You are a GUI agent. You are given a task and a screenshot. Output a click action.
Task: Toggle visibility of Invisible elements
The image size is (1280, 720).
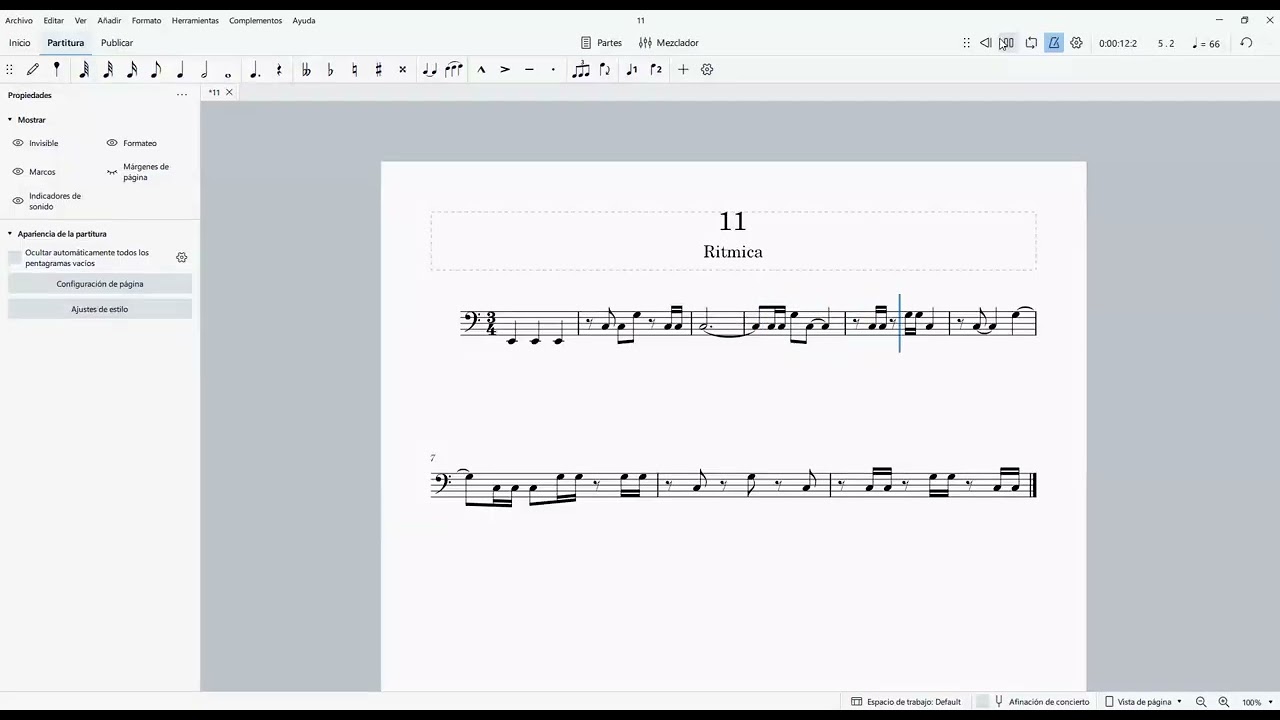[17, 143]
